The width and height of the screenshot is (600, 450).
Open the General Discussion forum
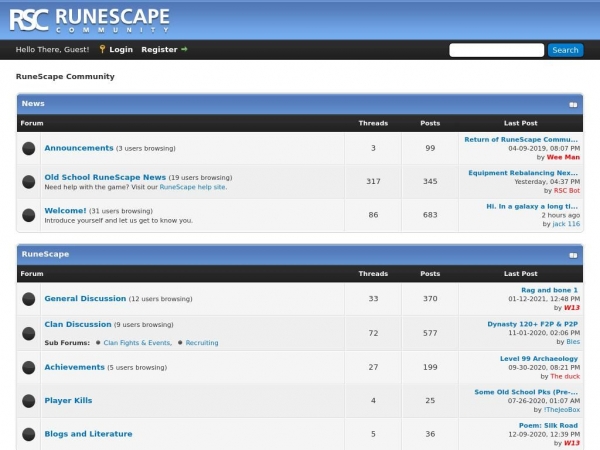click(85, 298)
